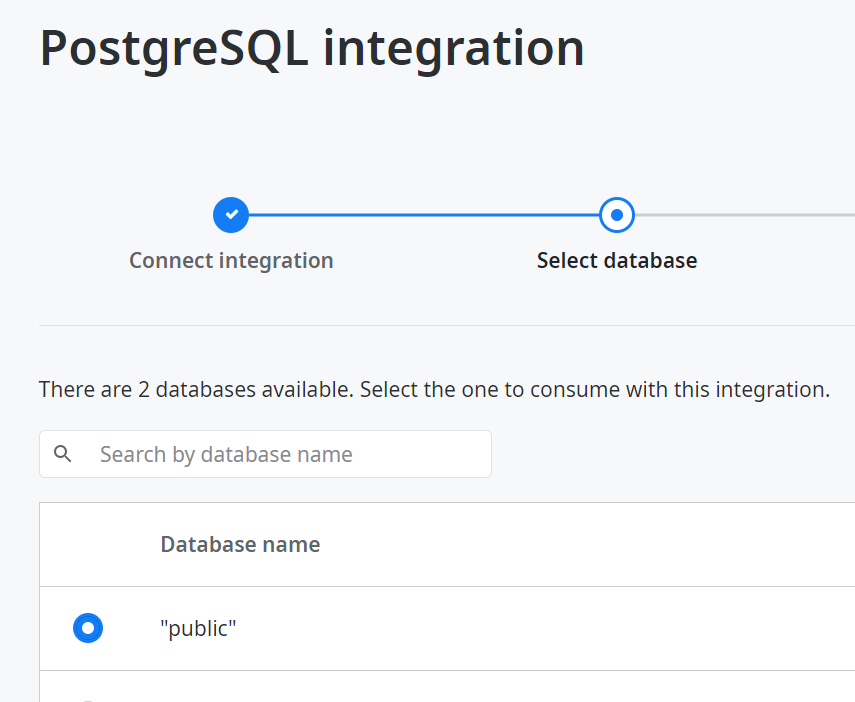This screenshot has height=702, width=855.
Task: Click the empty header cell above radio buttons
Action: pos(88,544)
